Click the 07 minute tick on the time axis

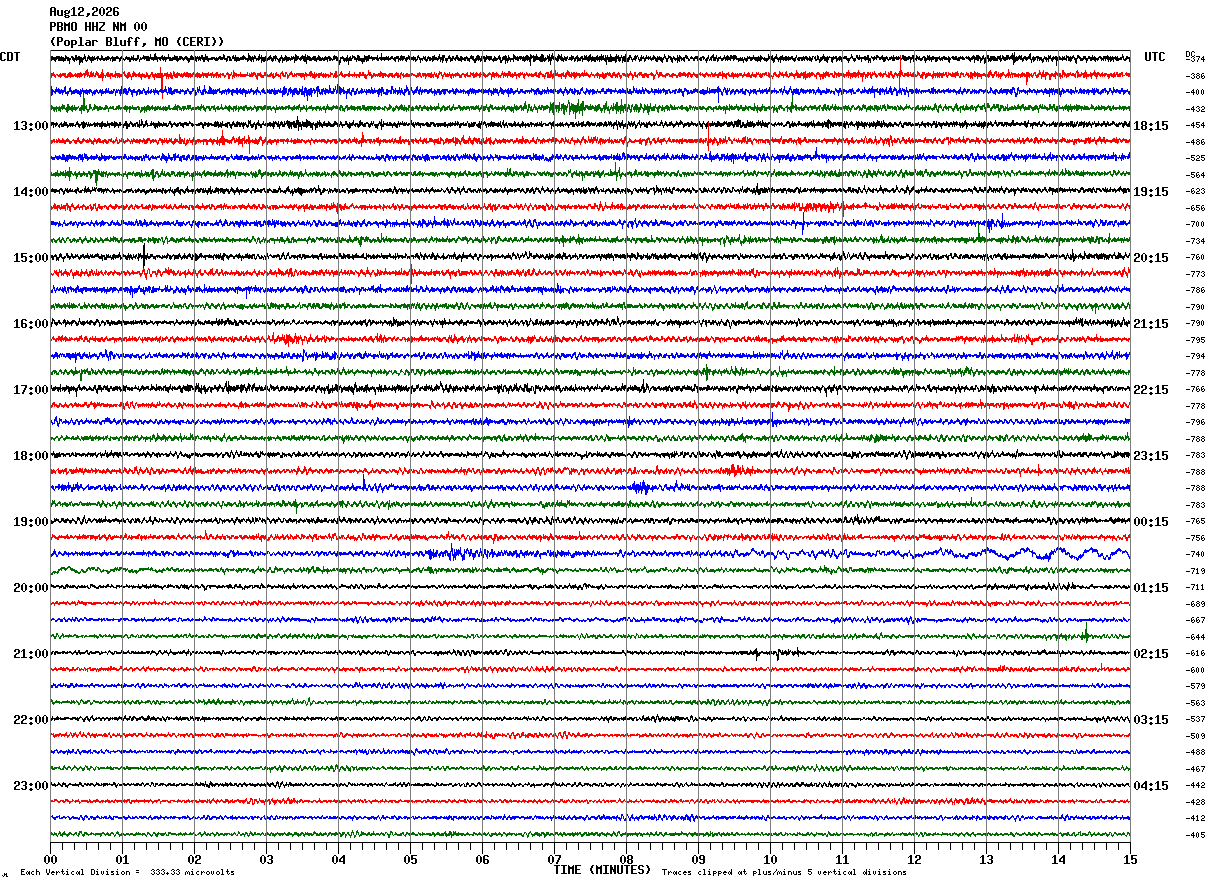554,859
